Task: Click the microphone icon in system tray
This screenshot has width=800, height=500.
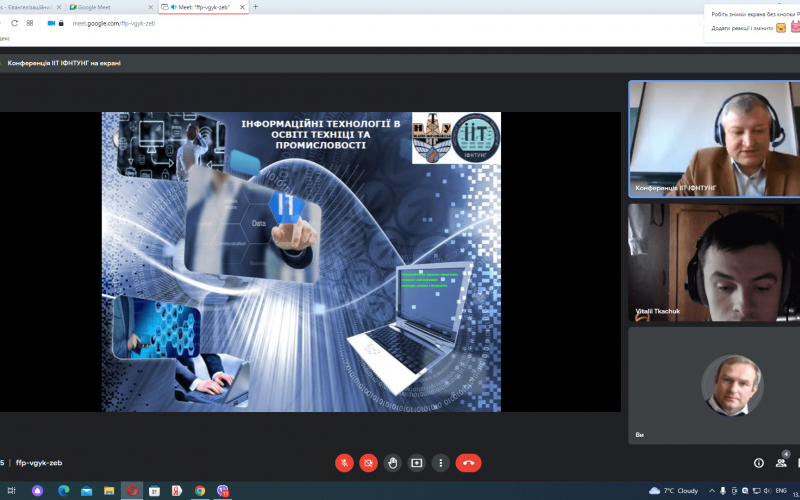Action: [x=723, y=491]
